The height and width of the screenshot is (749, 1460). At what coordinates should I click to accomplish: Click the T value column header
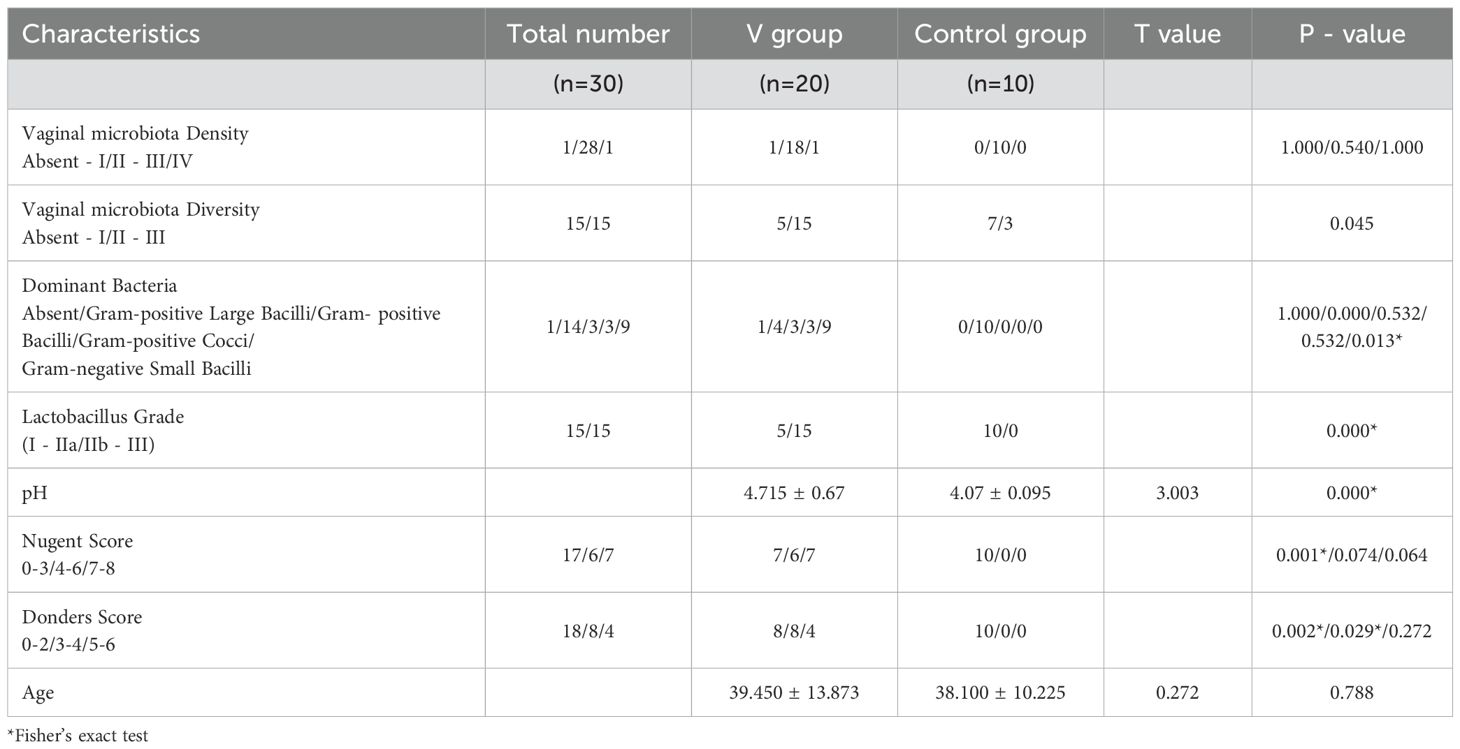tap(1177, 34)
